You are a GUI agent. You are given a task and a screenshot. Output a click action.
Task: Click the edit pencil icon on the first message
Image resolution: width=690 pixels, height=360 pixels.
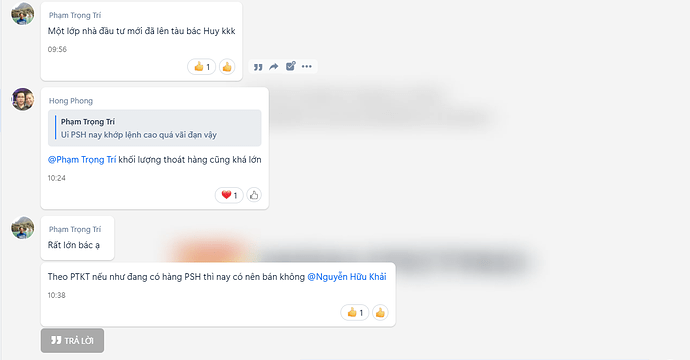click(290, 66)
